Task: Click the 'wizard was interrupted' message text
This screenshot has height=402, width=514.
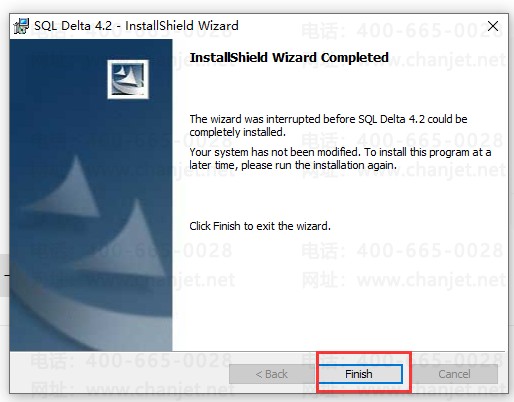Action: [x=328, y=126]
